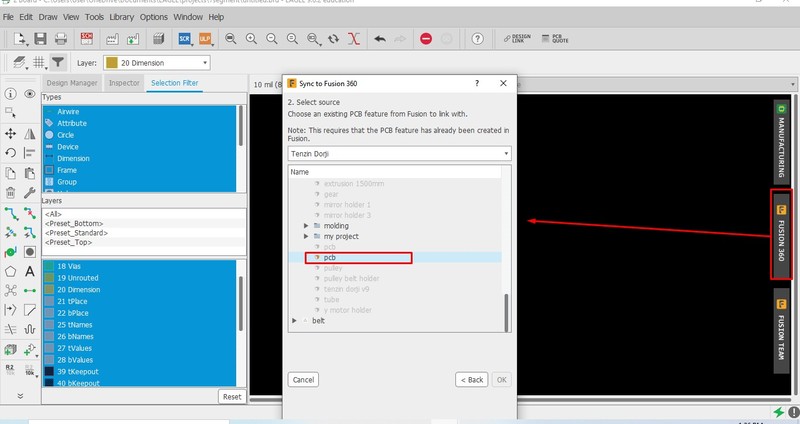Click the New file icon
The image size is (800, 424).
point(19,39)
